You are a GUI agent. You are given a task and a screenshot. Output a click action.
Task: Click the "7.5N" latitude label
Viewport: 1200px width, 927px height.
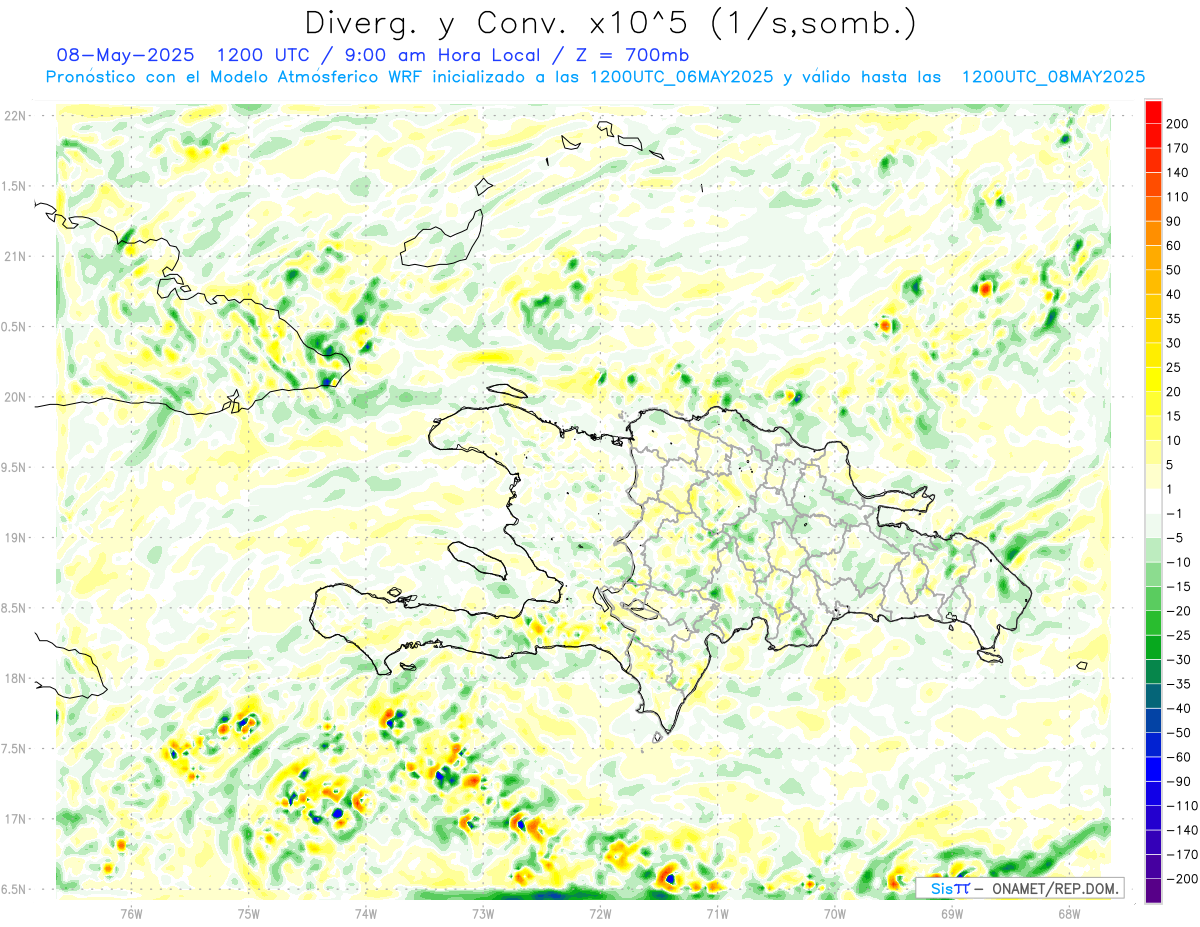coord(15,749)
